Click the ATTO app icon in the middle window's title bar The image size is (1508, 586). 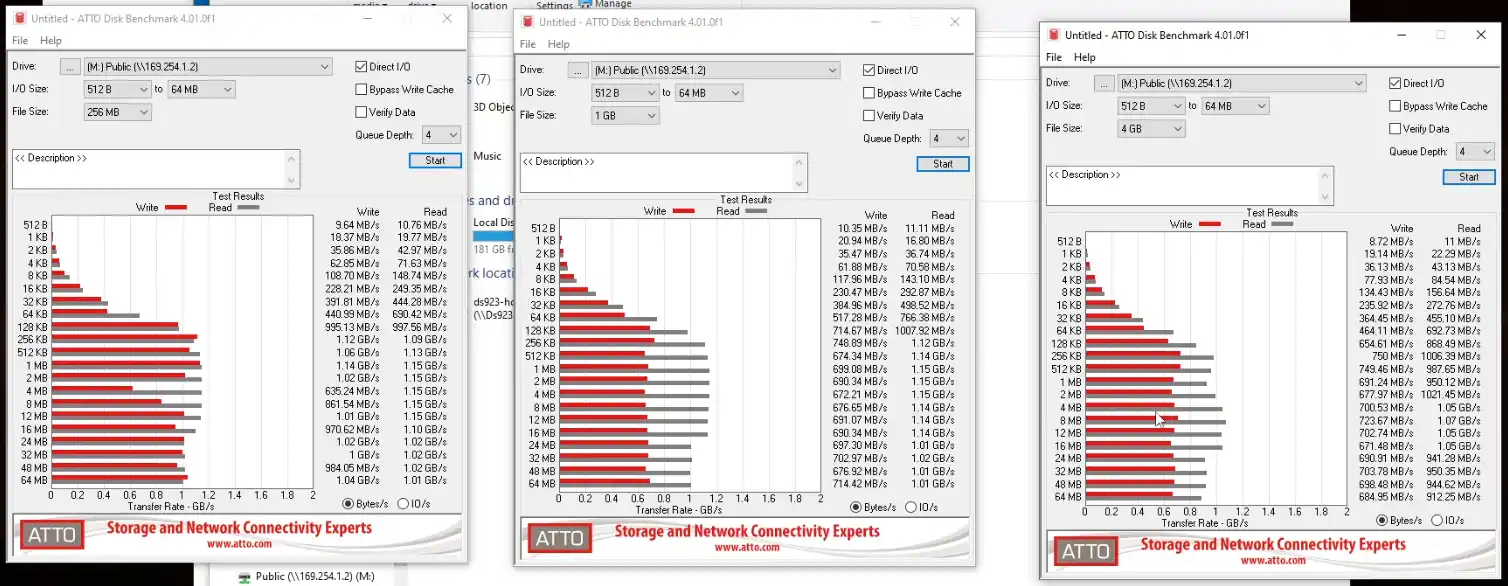point(527,22)
